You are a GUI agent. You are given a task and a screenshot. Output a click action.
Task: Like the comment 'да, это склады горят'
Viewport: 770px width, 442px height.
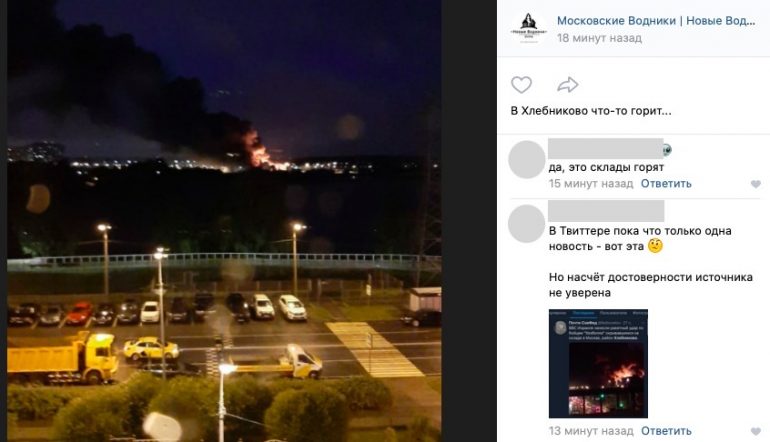click(x=756, y=184)
